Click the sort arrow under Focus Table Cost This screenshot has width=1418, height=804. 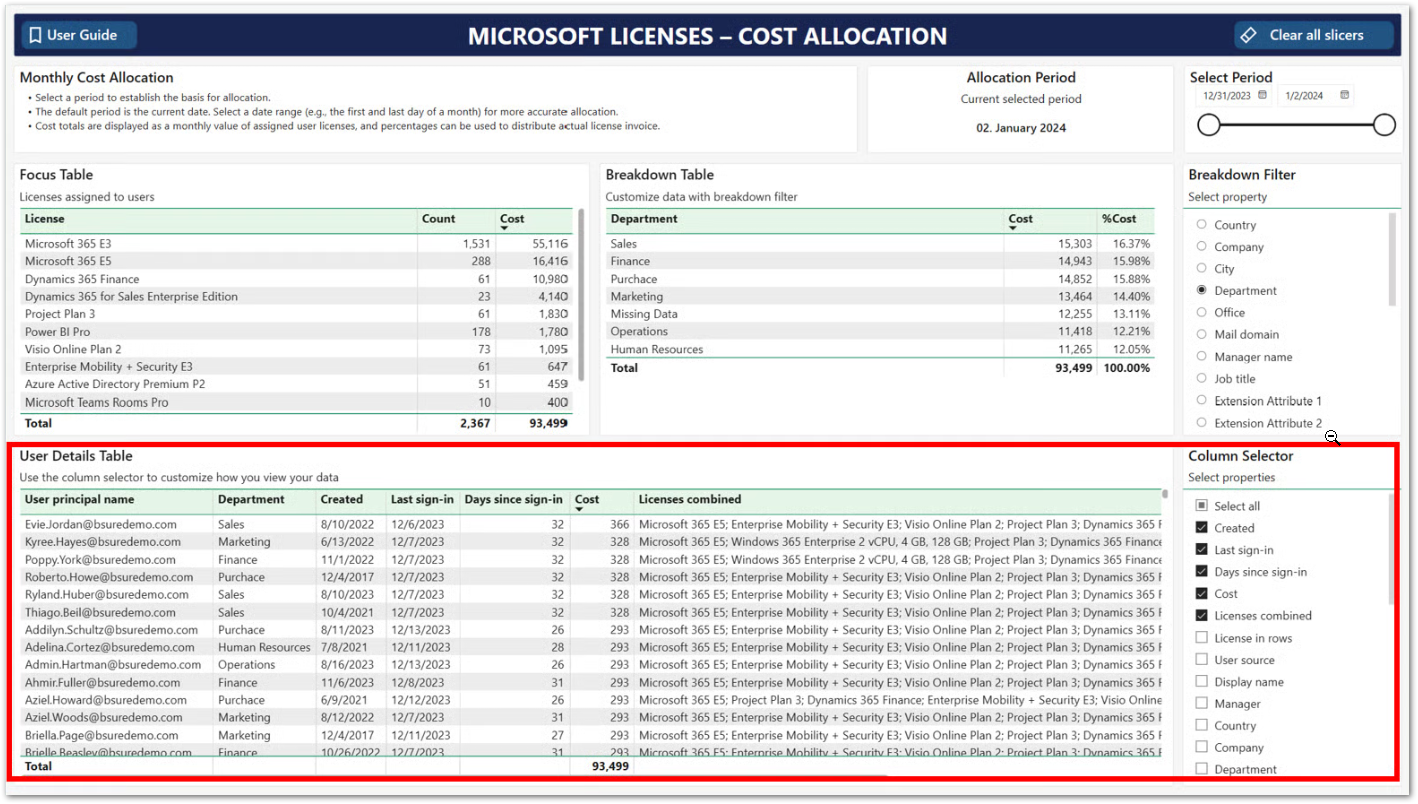coord(505,229)
